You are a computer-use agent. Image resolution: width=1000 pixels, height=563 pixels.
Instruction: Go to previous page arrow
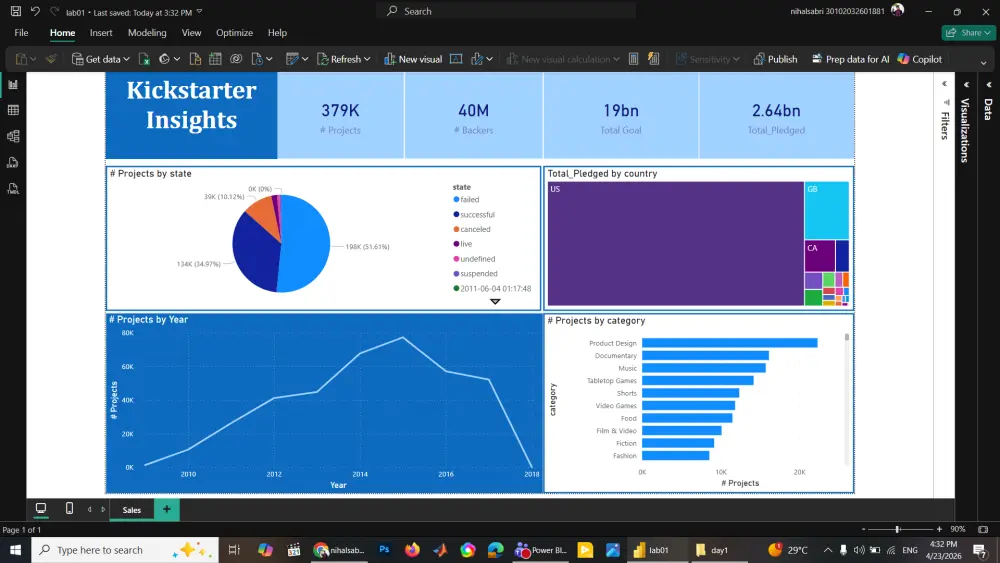(x=89, y=509)
